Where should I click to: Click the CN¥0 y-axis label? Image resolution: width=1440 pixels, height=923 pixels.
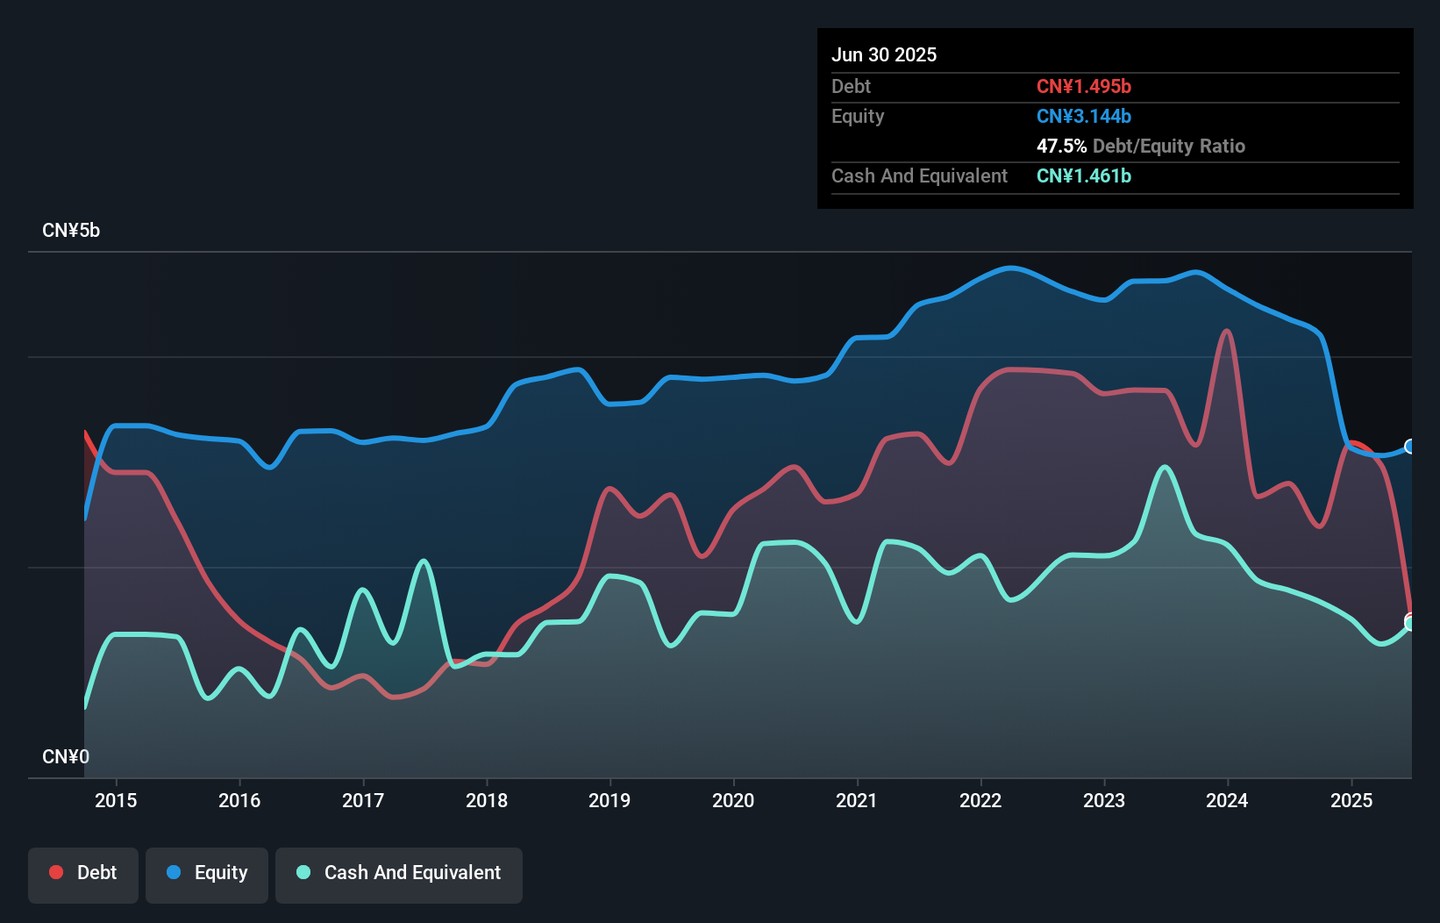[x=66, y=757]
